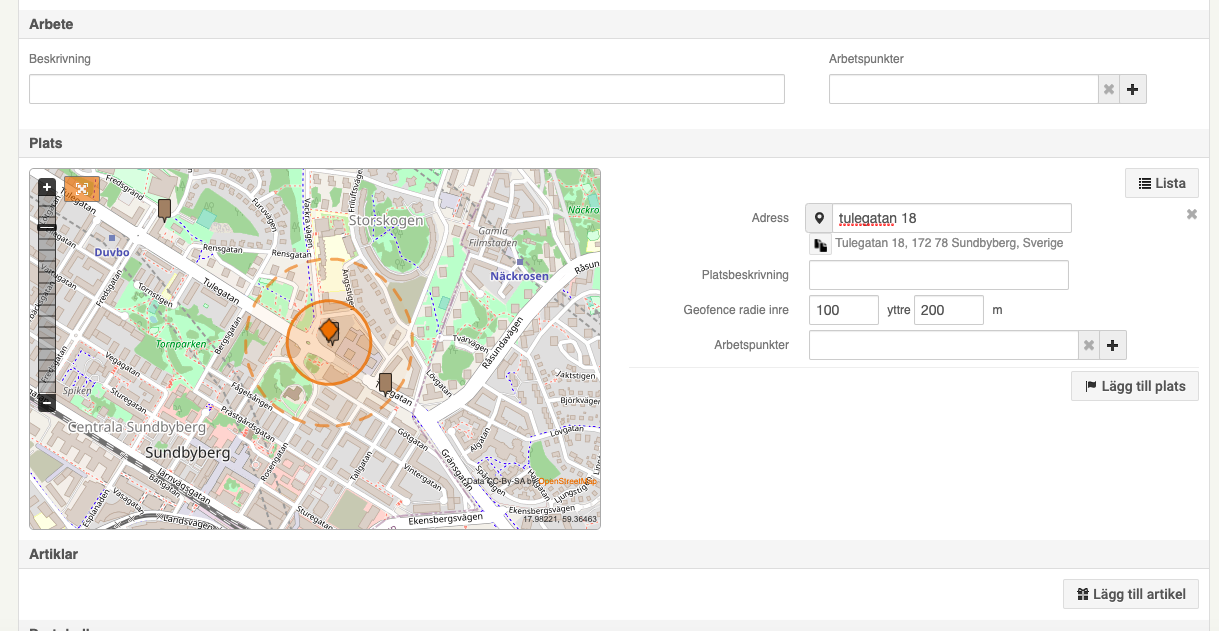Click the OpenStreetMap attribution link
This screenshot has width=1219, height=631.
point(569,481)
